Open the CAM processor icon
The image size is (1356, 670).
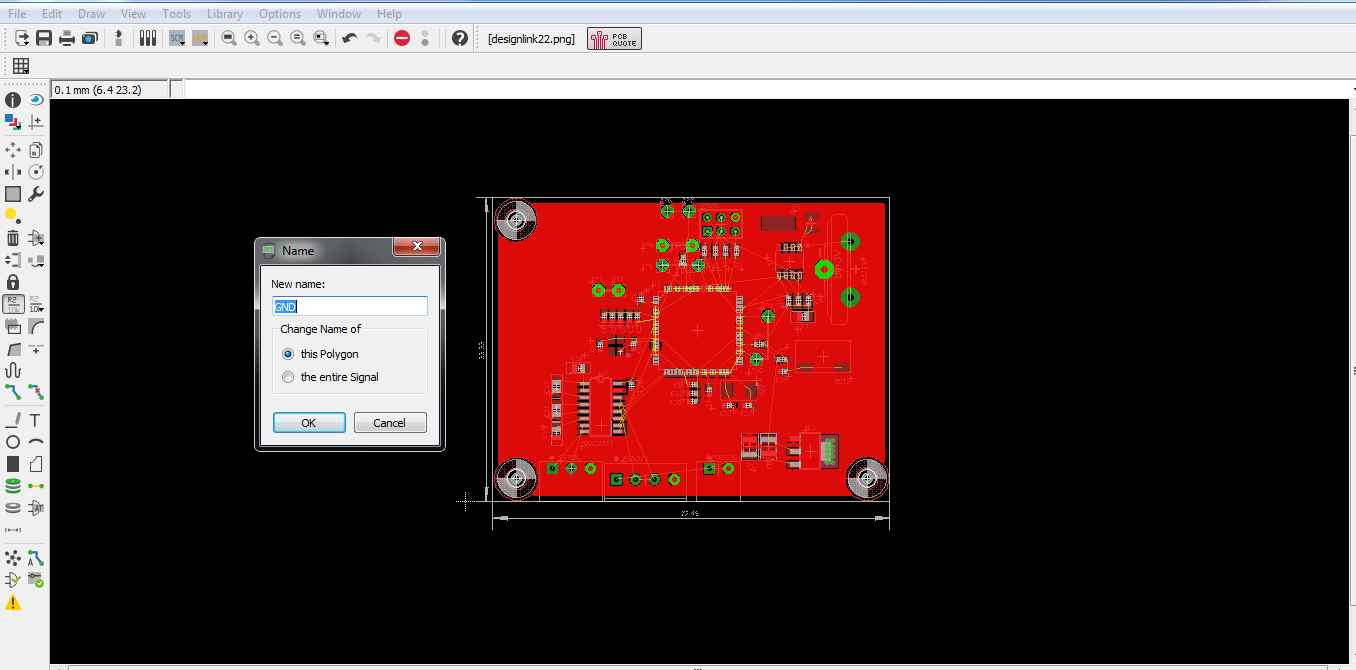click(x=90, y=38)
